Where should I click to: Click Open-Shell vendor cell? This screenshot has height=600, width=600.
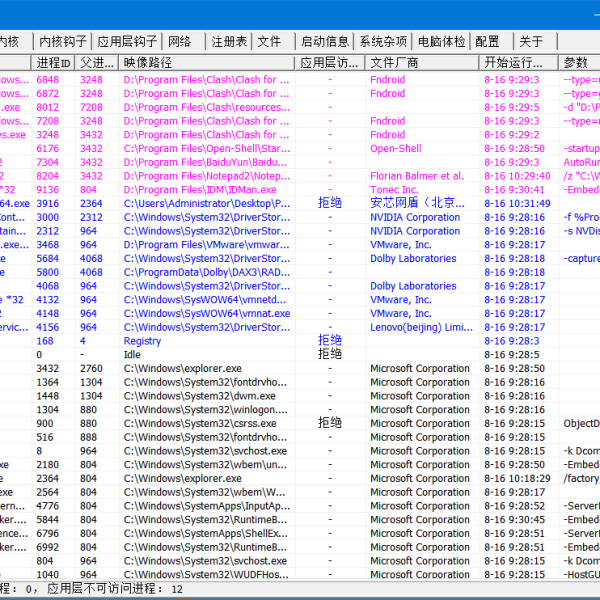pos(396,148)
